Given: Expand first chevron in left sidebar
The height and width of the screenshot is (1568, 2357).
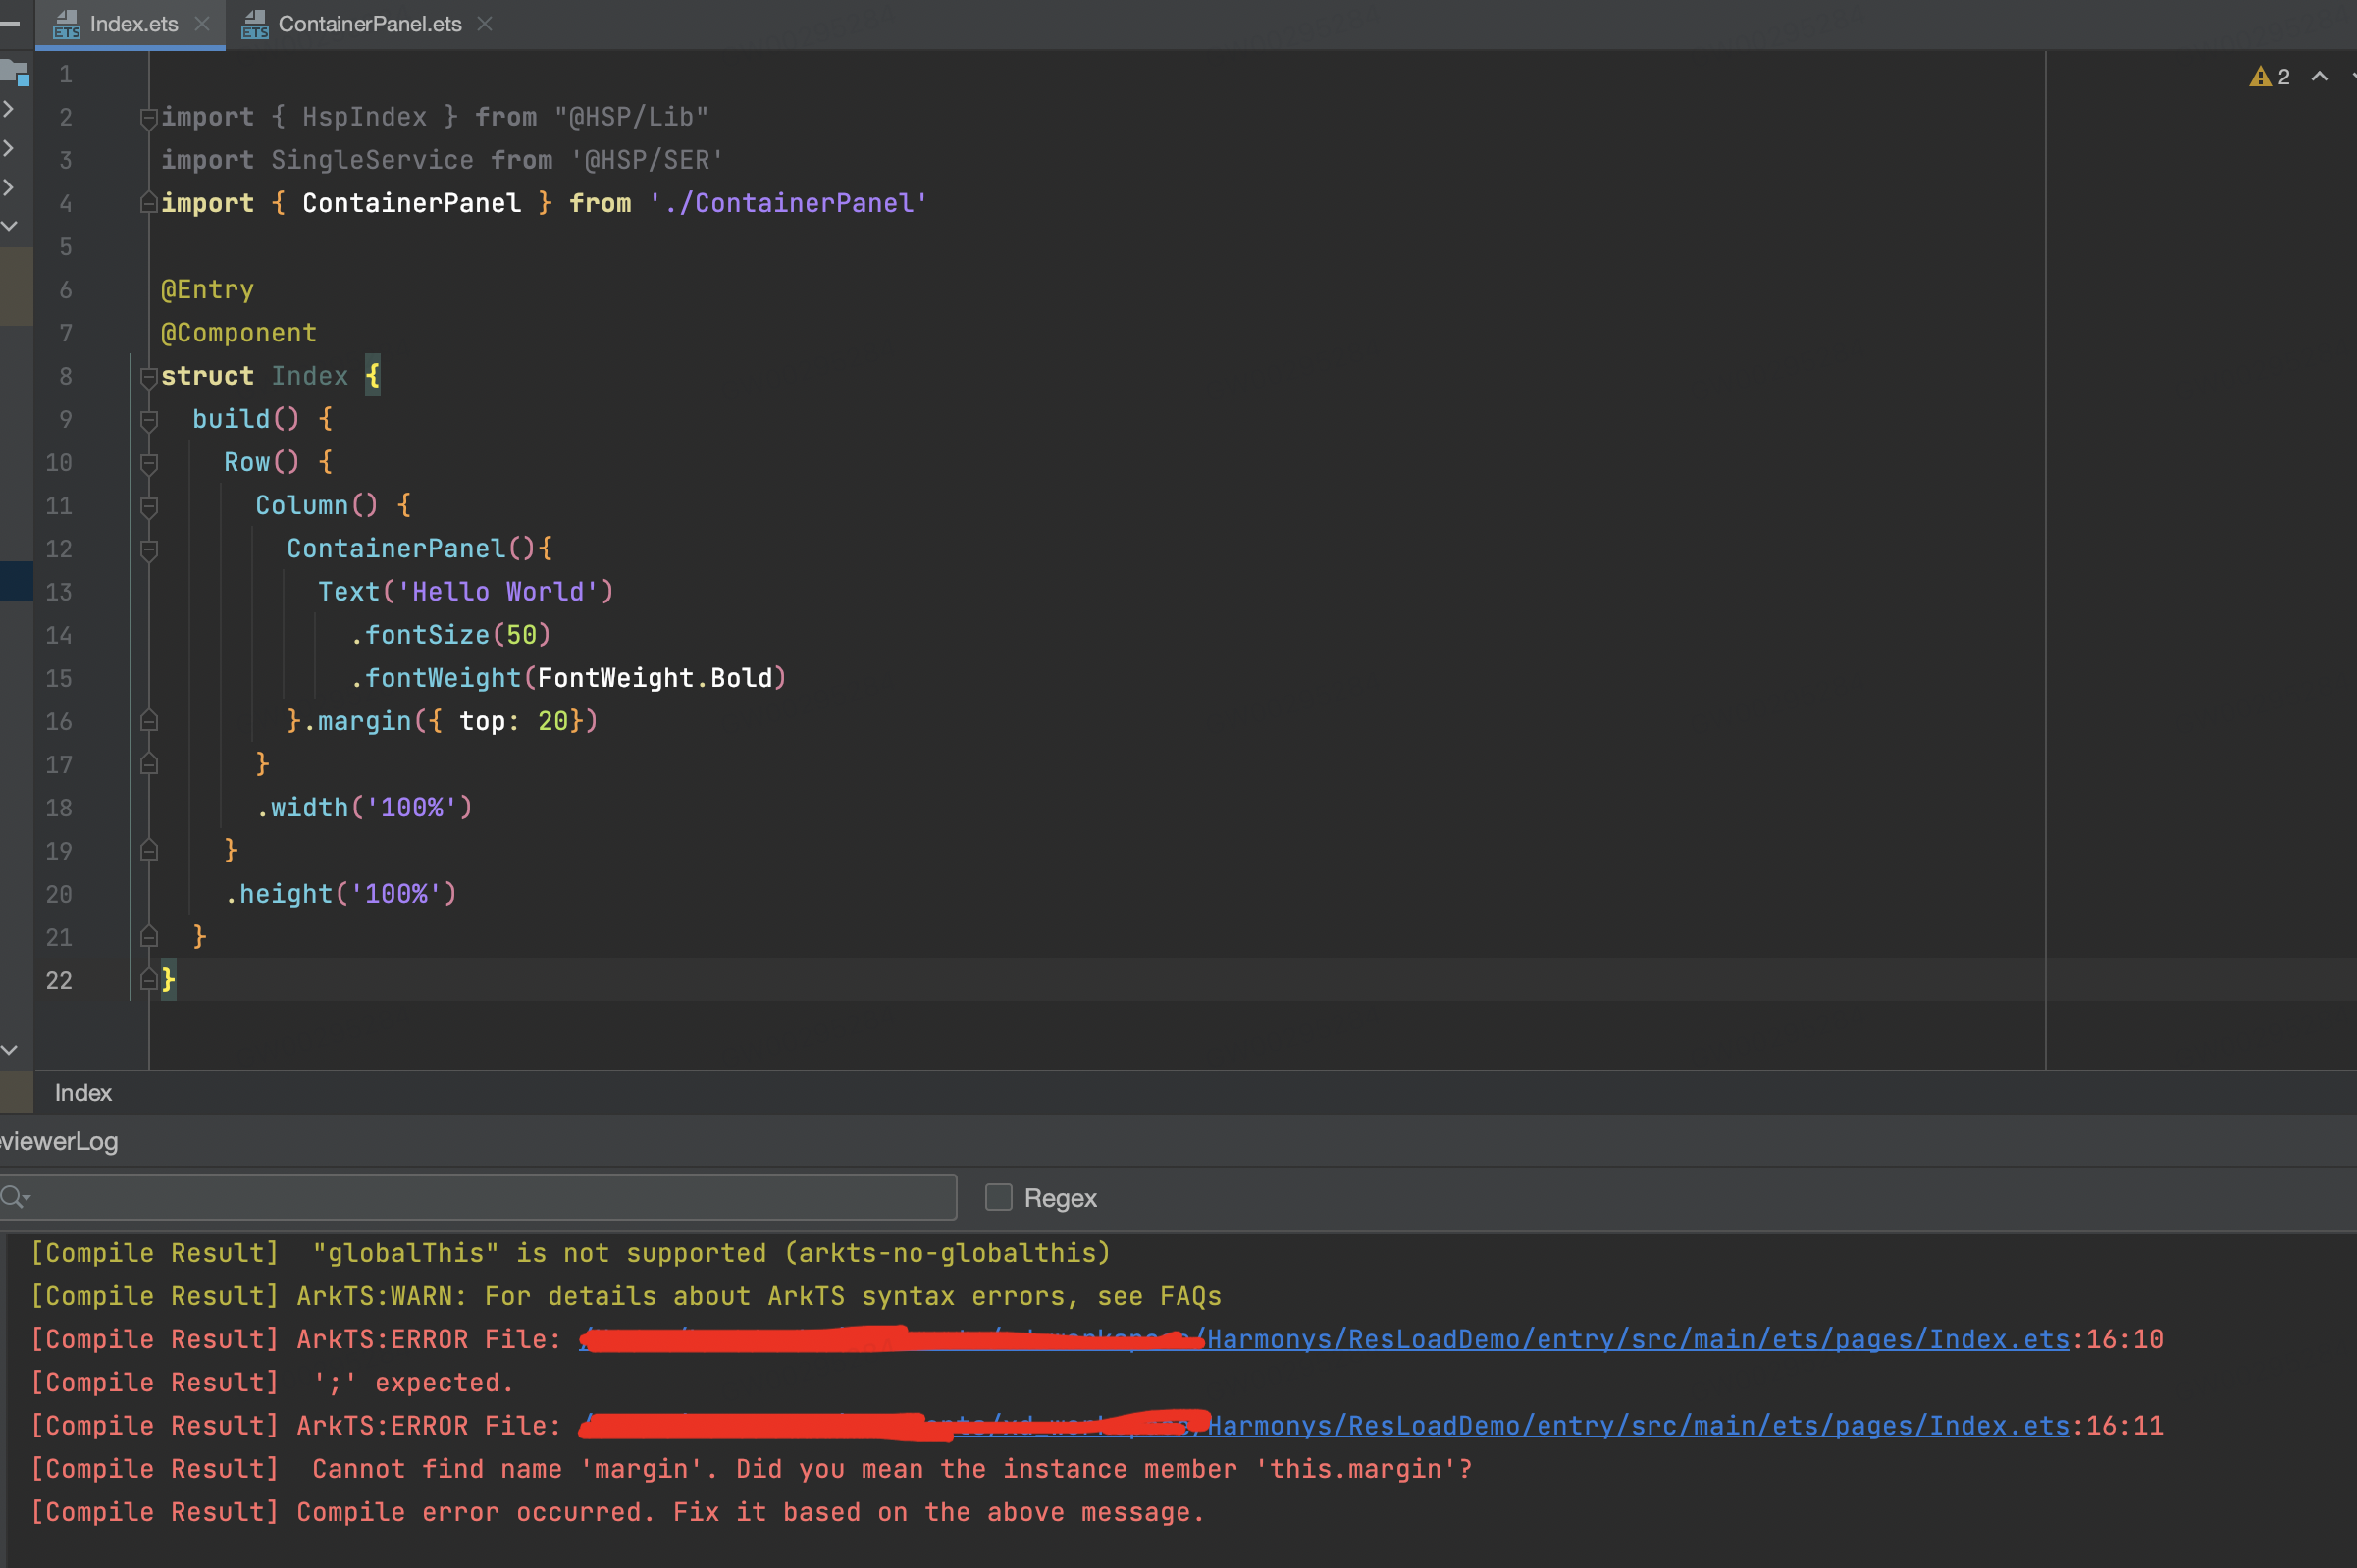Looking at the screenshot, I should coord(8,108).
